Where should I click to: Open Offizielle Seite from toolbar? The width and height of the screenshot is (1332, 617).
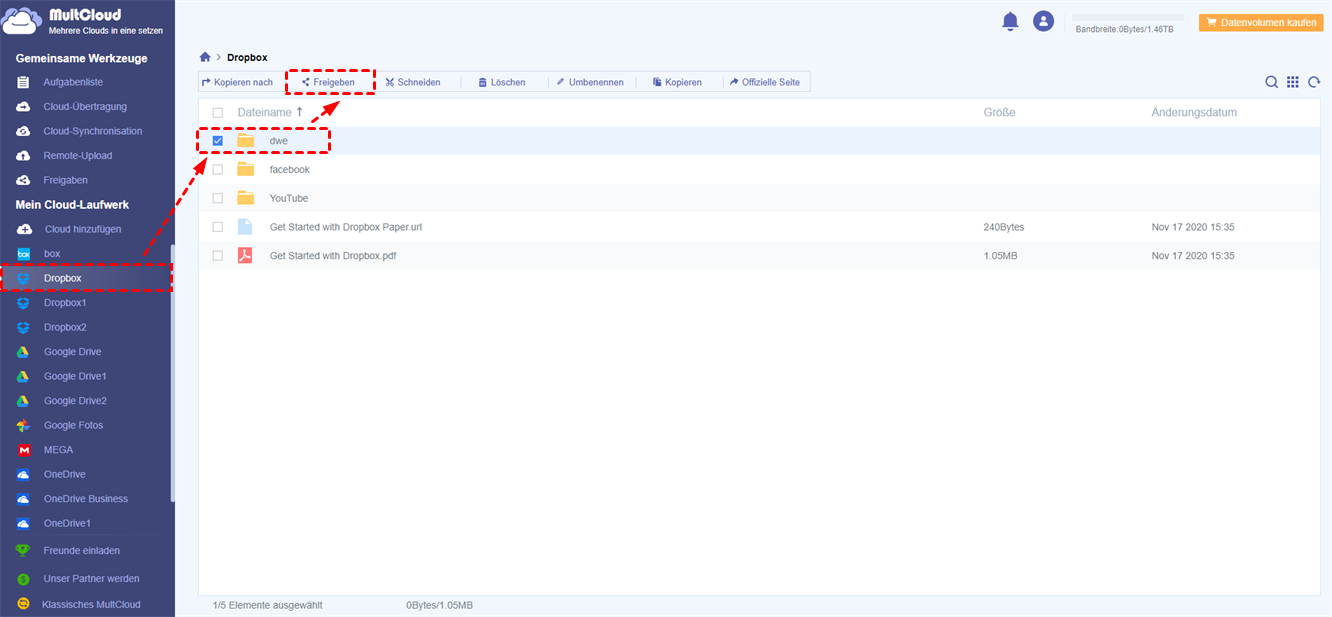point(764,82)
